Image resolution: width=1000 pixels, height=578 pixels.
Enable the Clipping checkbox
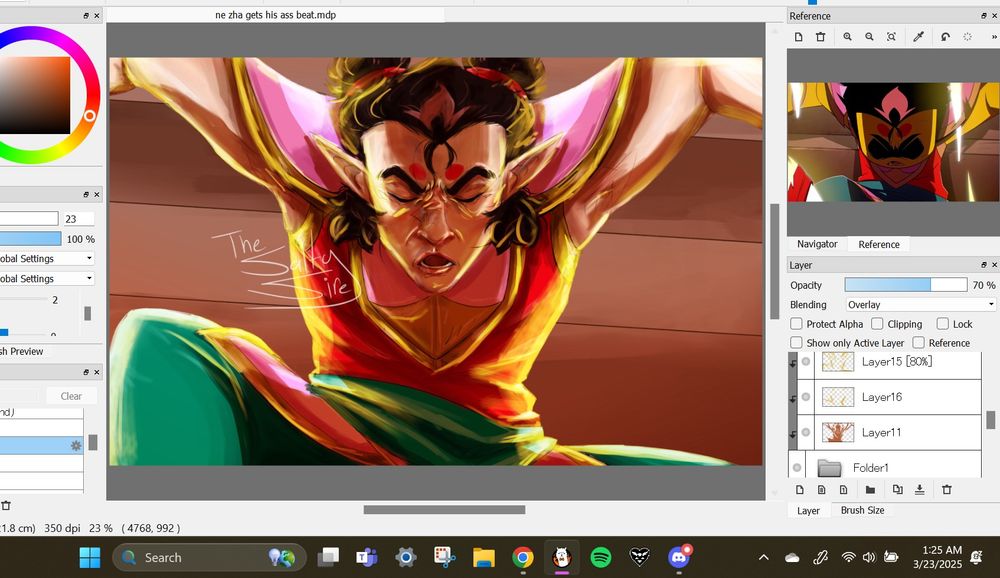click(x=878, y=324)
